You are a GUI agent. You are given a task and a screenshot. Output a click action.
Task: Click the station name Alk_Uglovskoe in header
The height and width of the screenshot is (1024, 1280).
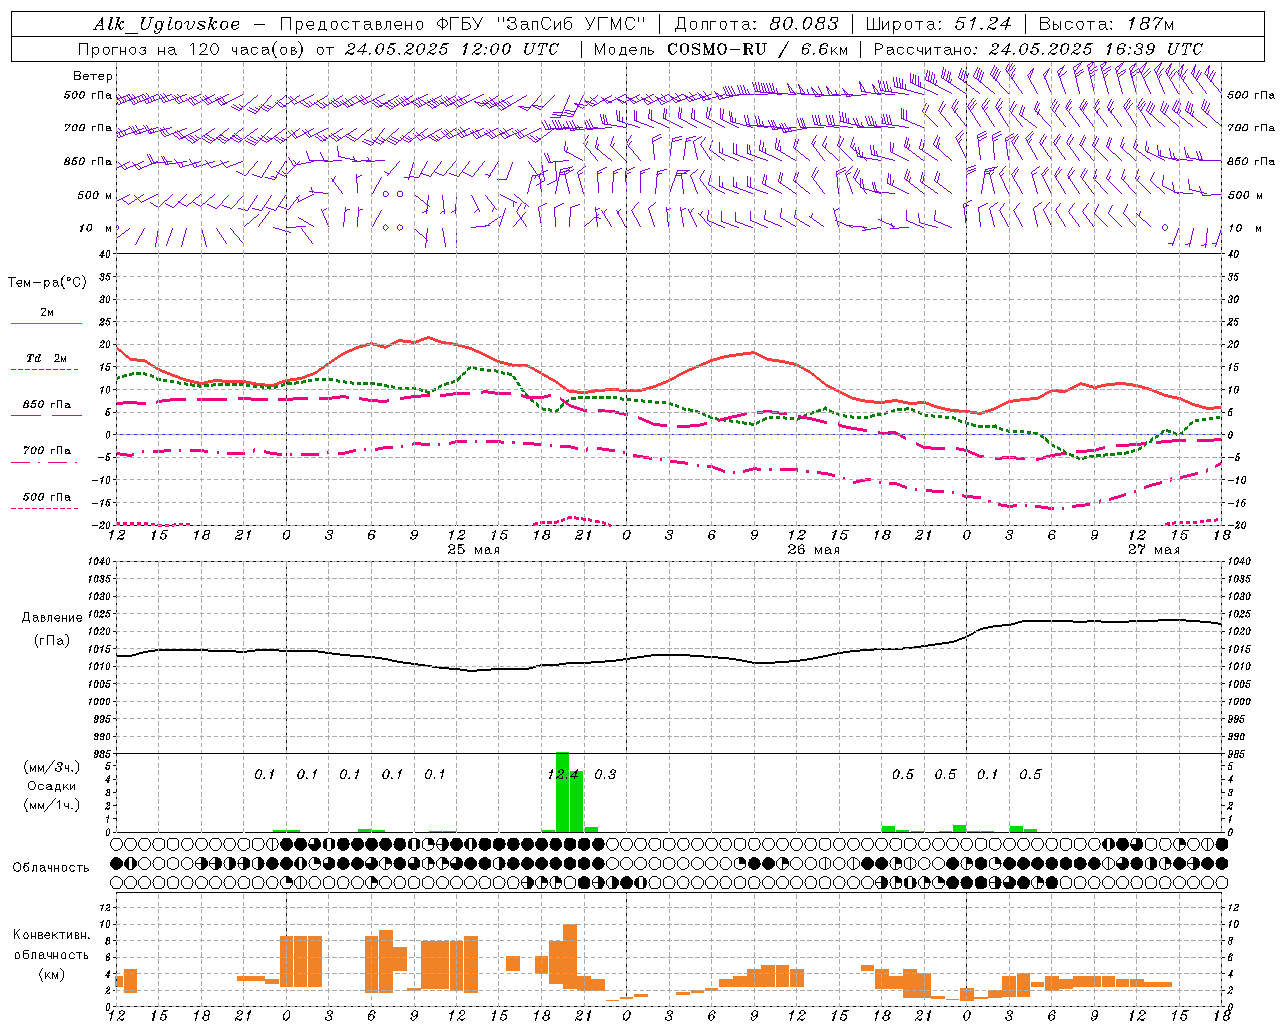[167, 24]
